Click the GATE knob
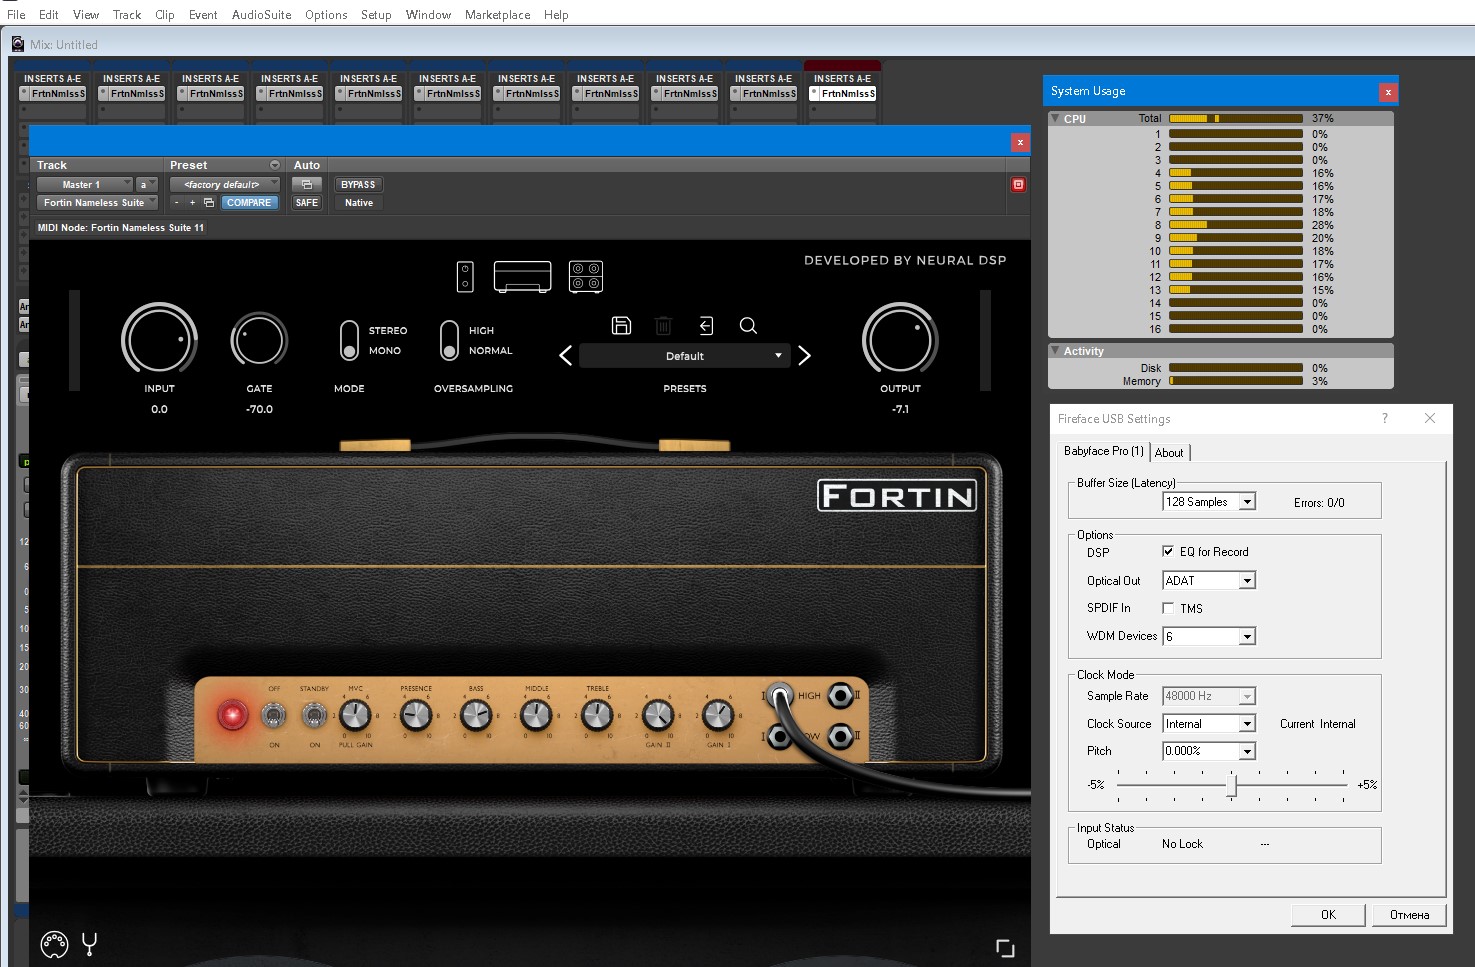Viewport: 1475px width, 967px height. tap(259, 341)
